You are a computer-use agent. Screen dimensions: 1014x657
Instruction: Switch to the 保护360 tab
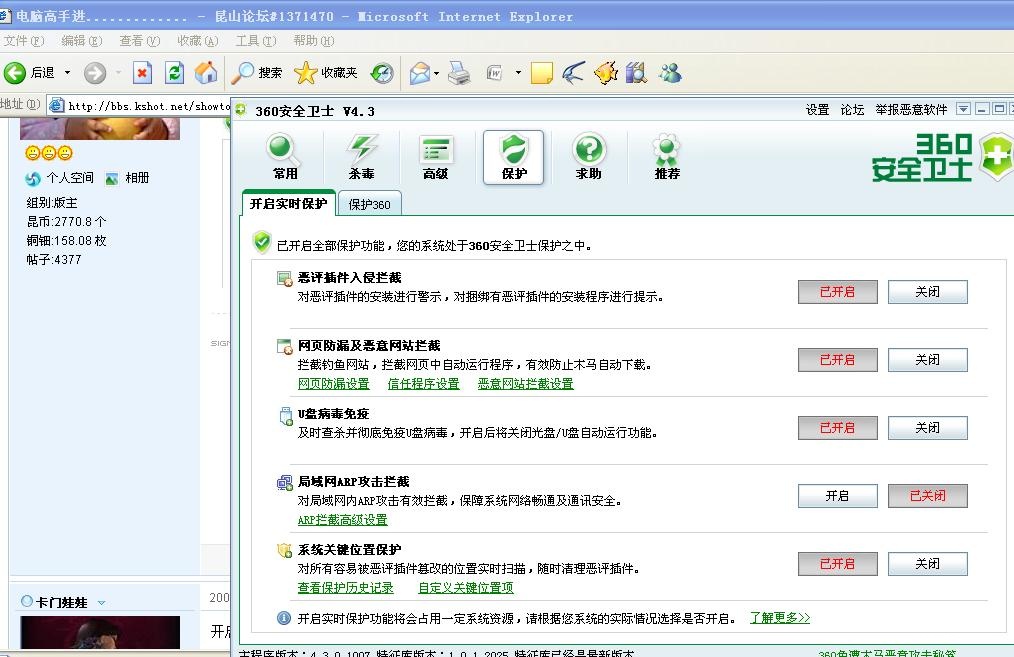[369, 204]
